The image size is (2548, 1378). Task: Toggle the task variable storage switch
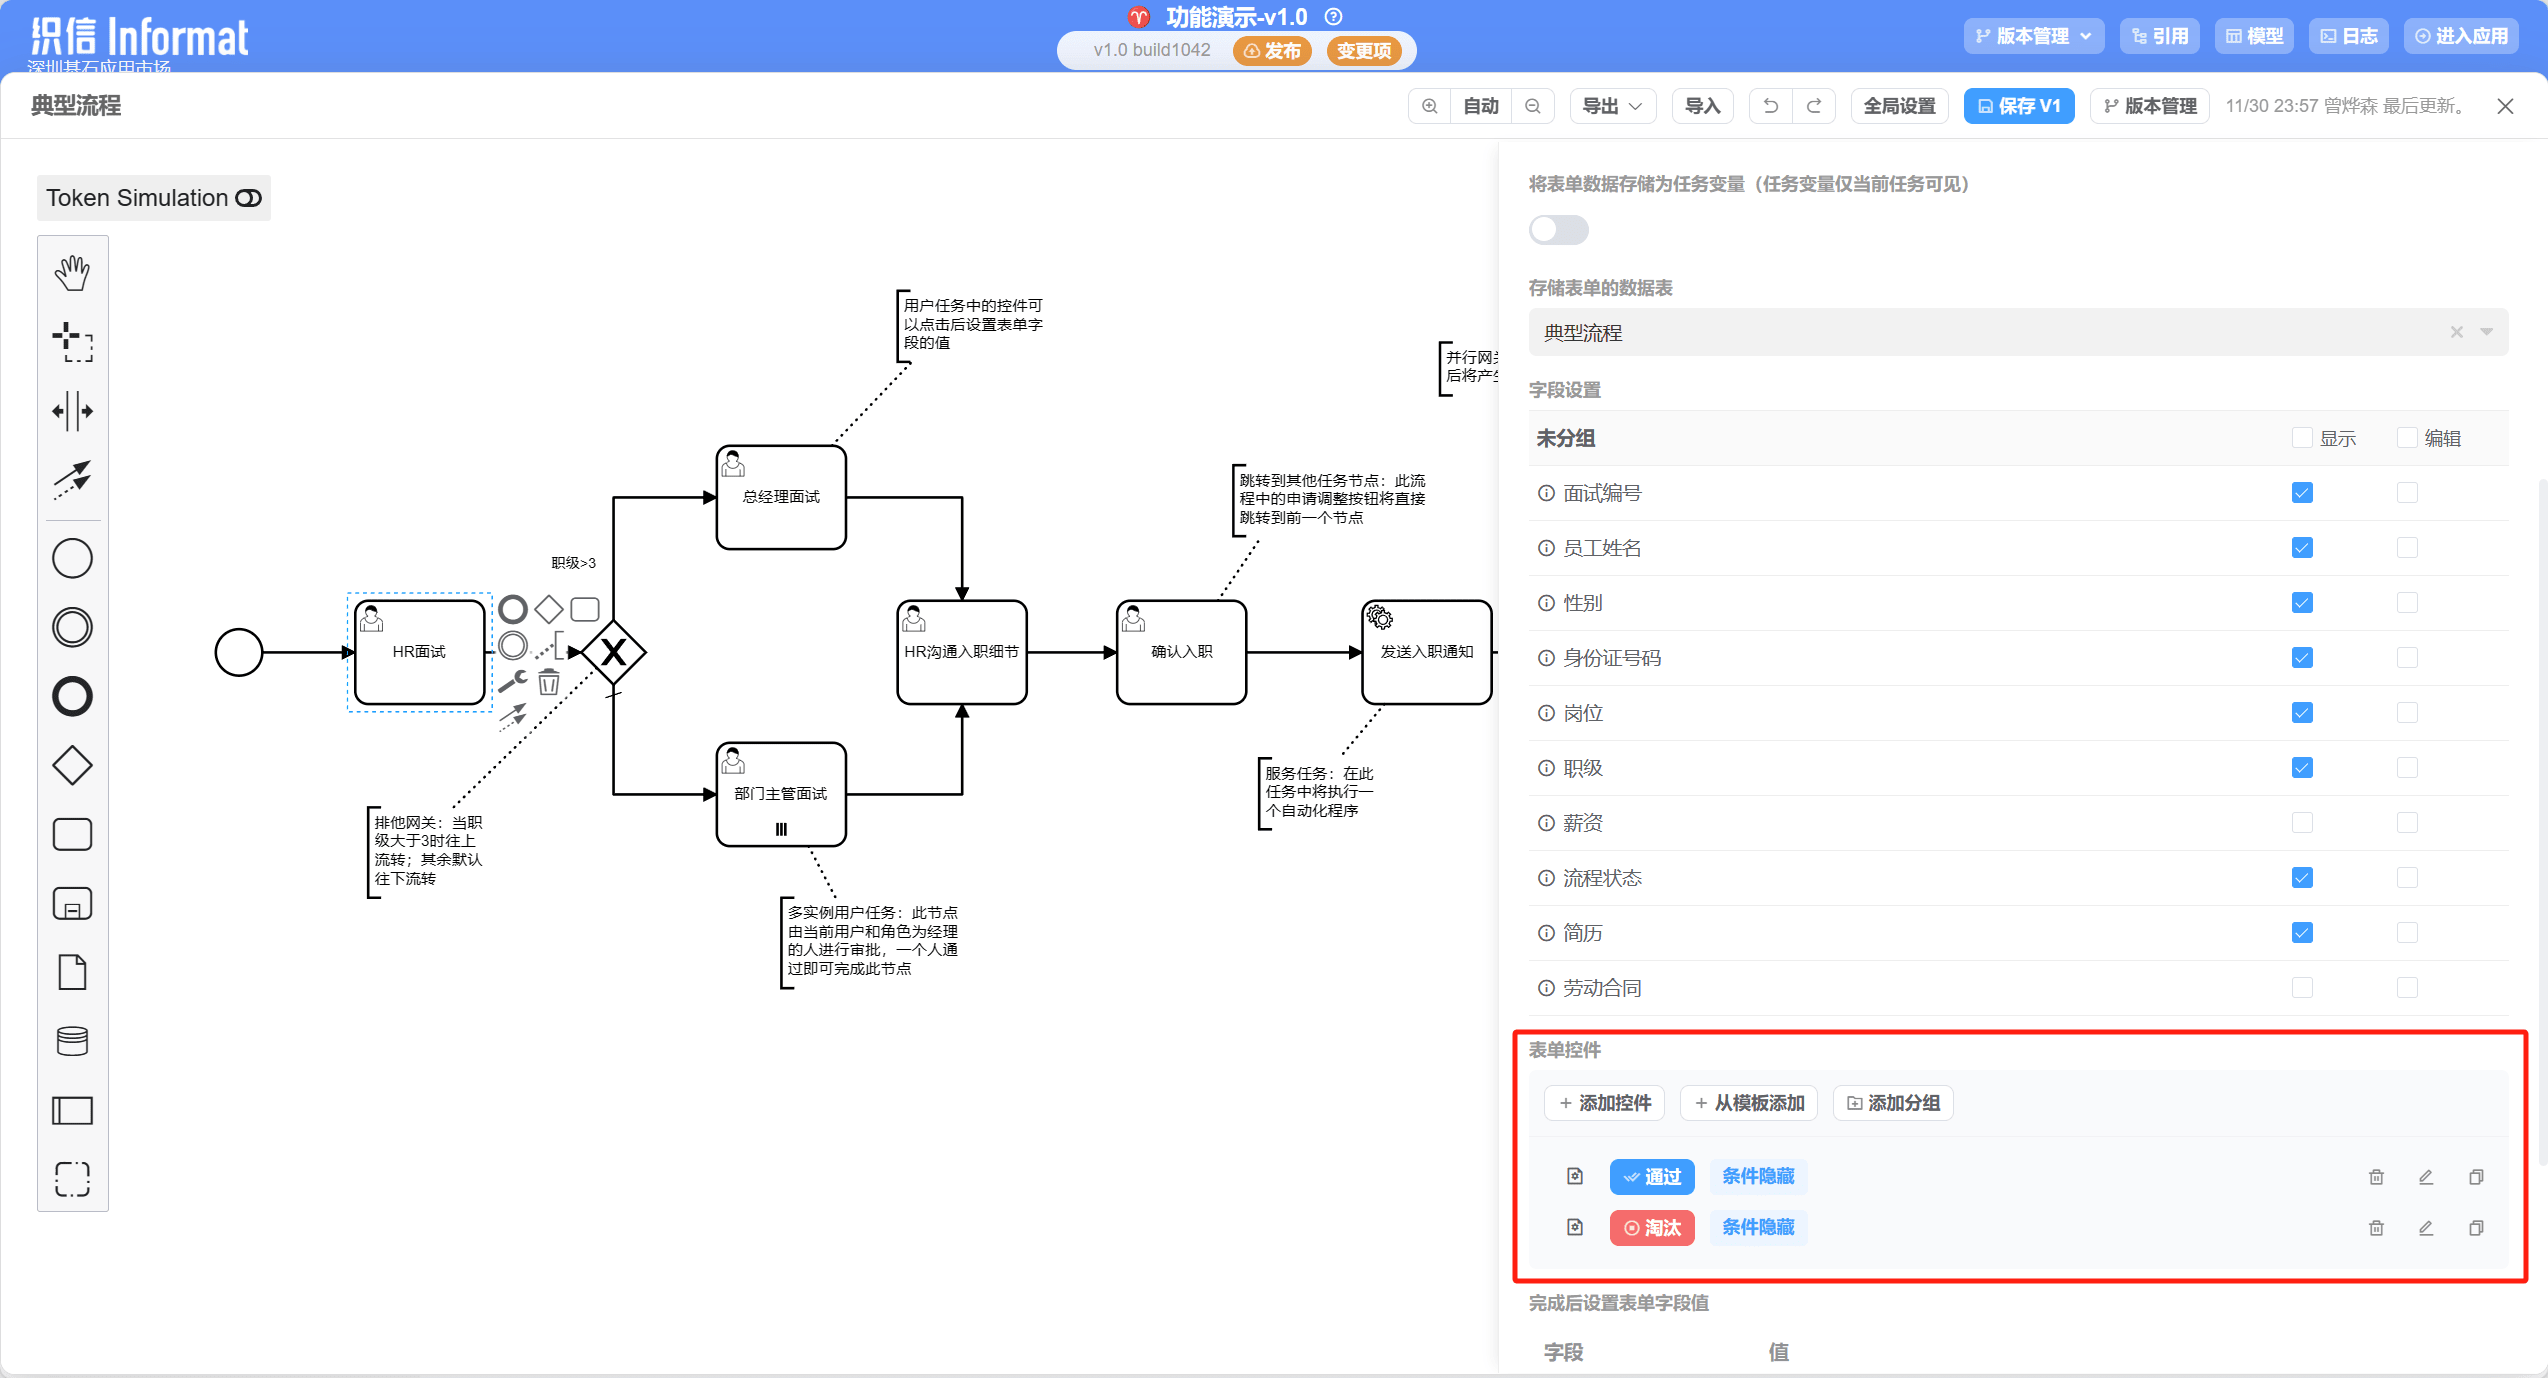coord(1558,230)
